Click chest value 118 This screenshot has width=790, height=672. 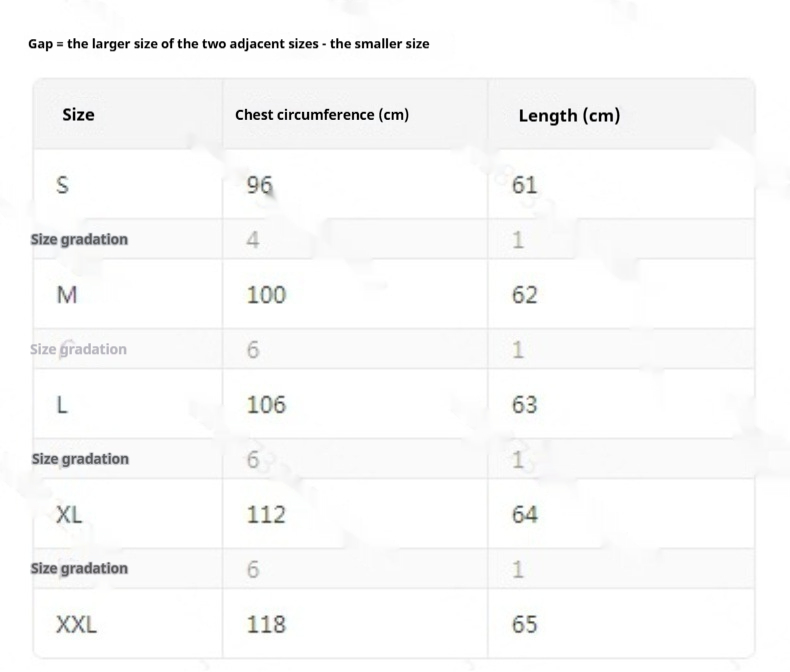coord(266,625)
